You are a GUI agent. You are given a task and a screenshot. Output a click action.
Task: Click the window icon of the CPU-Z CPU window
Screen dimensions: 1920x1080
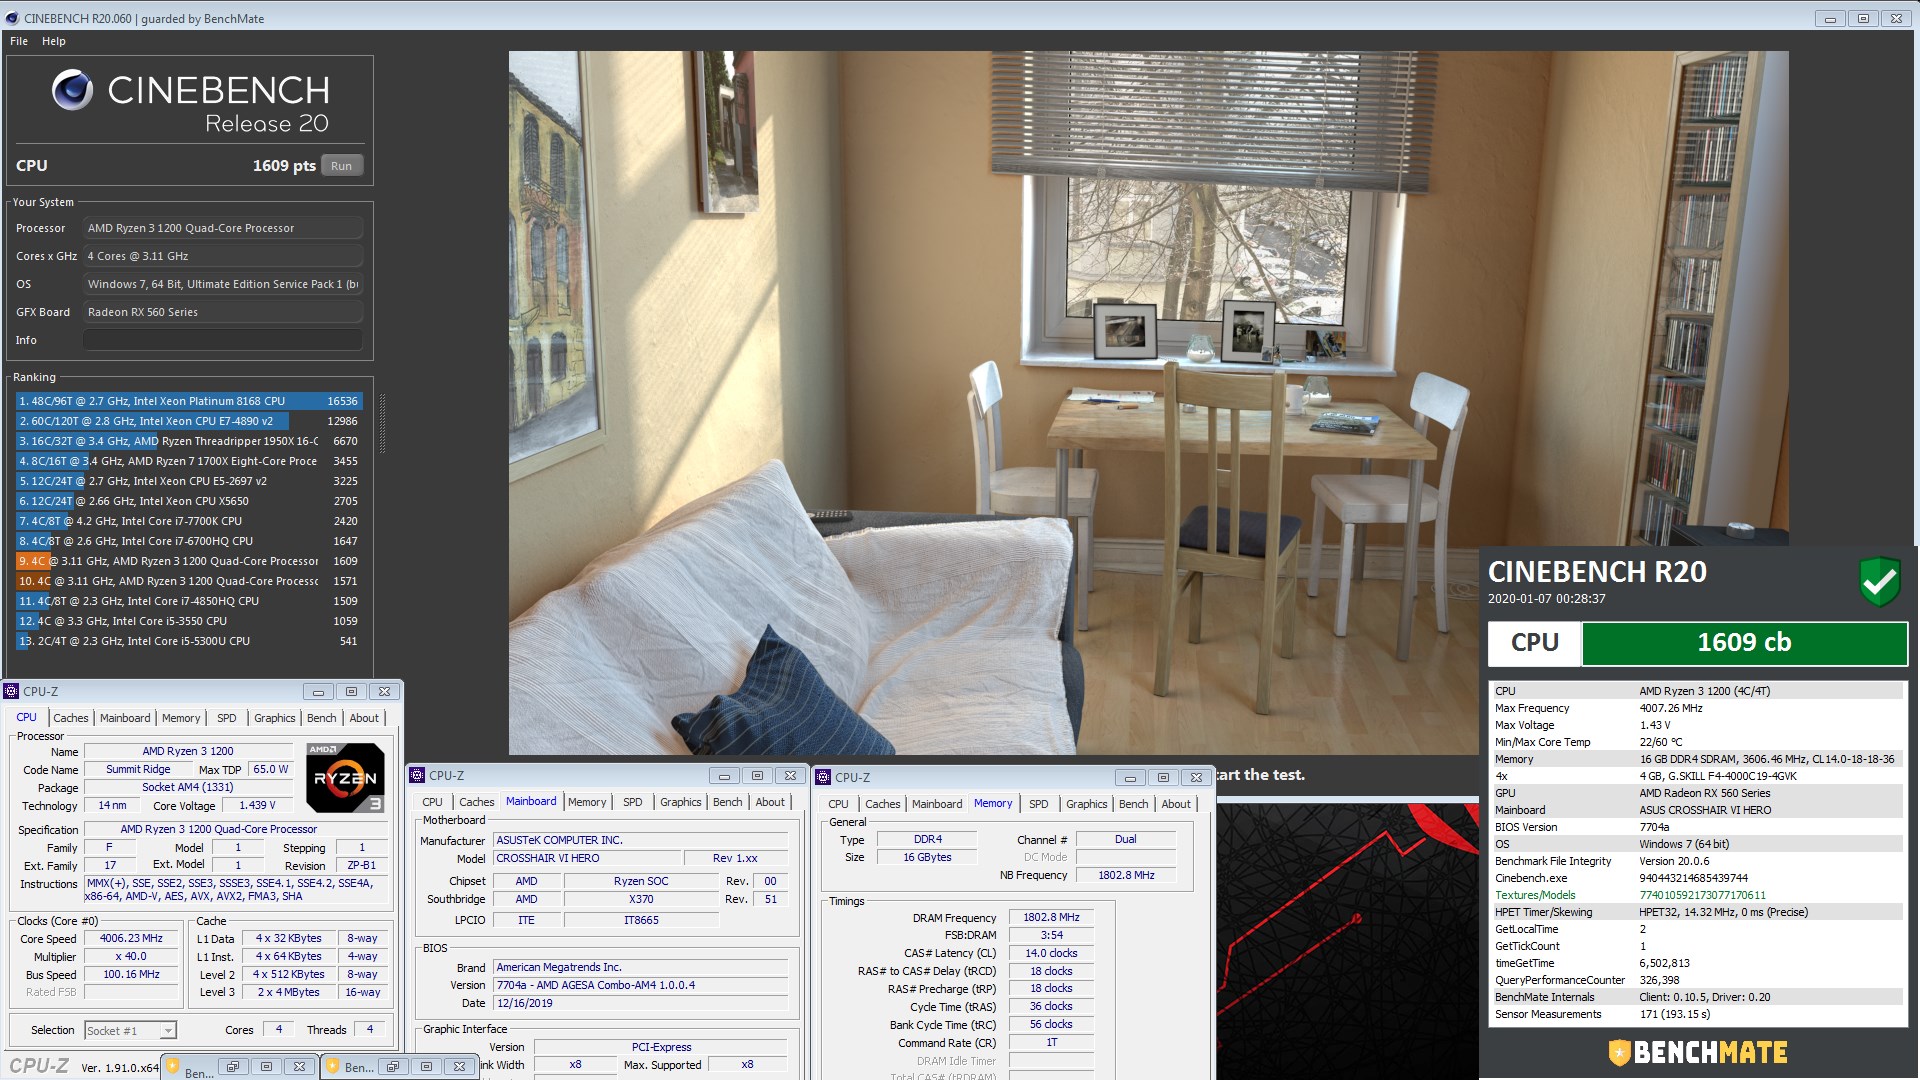(11, 691)
